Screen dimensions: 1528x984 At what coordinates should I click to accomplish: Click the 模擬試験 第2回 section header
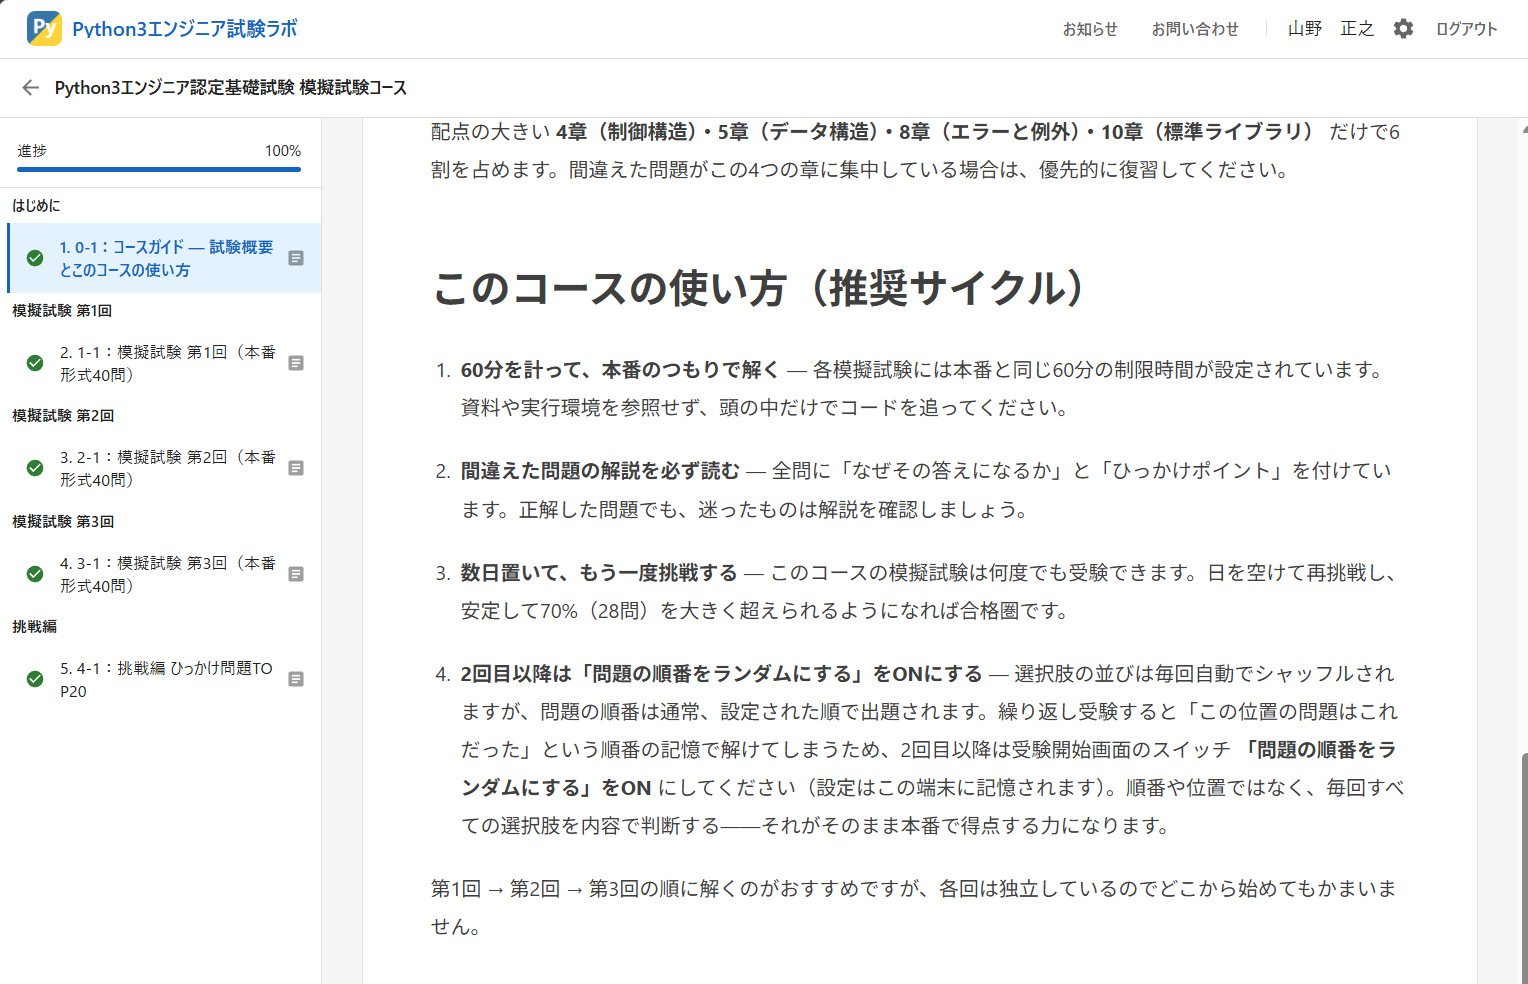[x=63, y=416]
